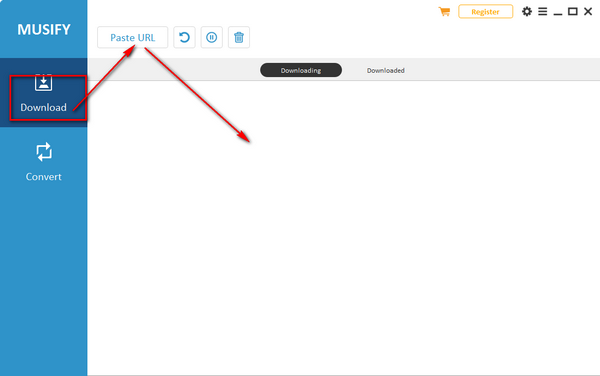Screen dimensions: 600x376
Task: Click the MUSIFY logo text
Action: tap(44, 29)
